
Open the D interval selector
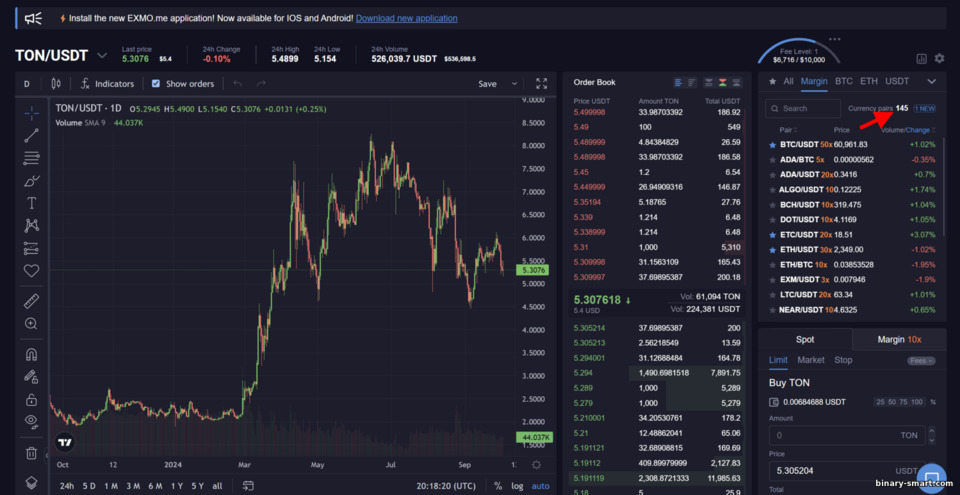(x=27, y=84)
